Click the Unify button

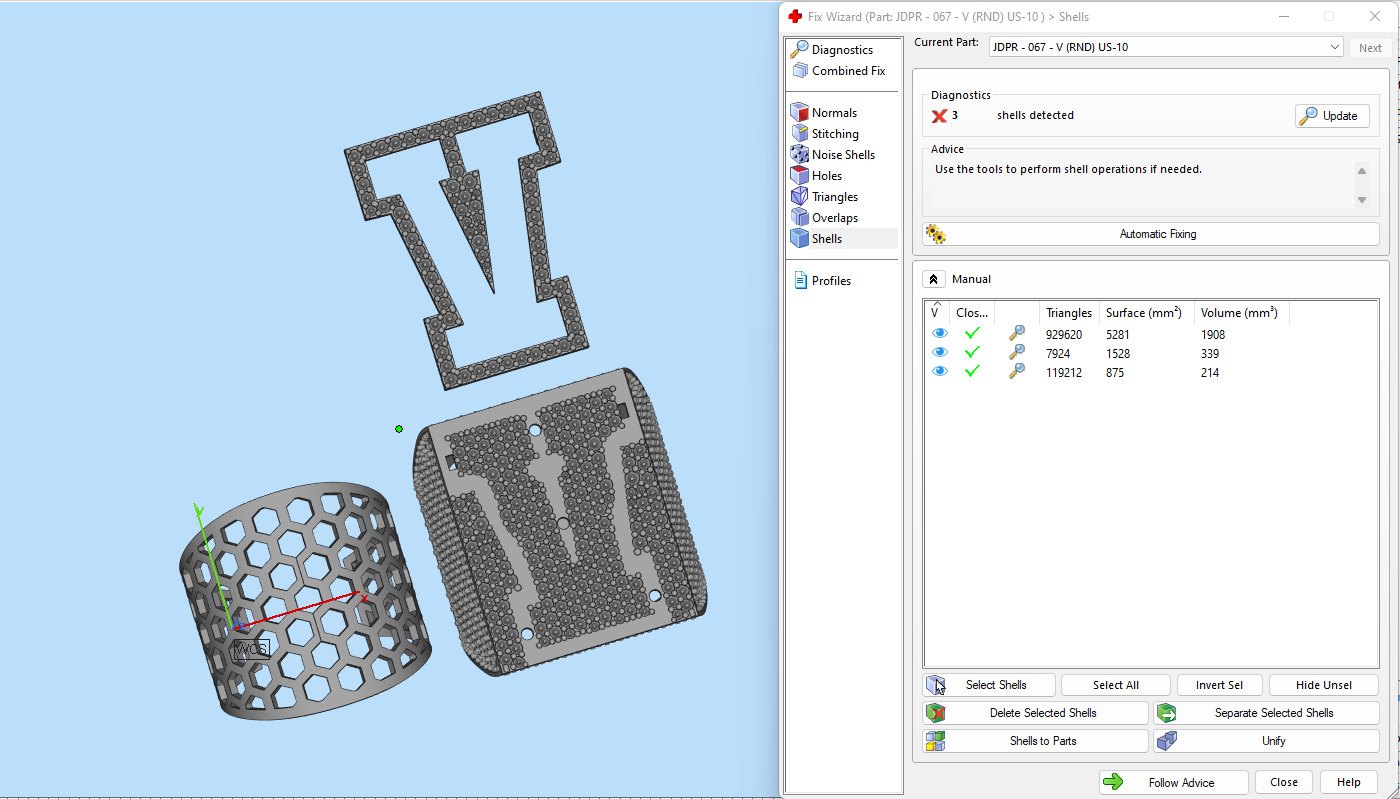[x=1266, y=741]
